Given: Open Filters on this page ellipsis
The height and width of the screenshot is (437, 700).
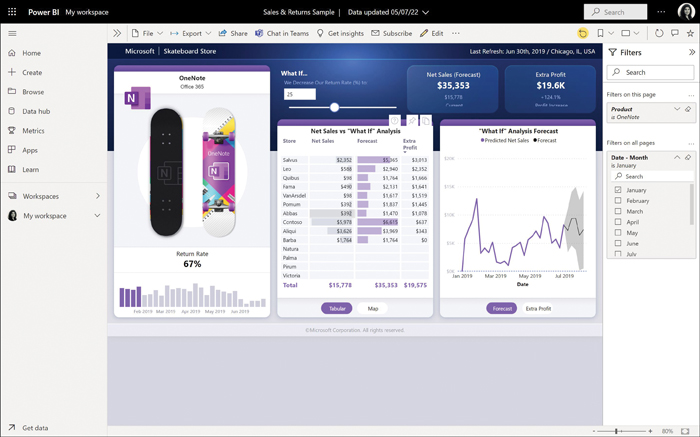Looking at the screenshot, I should [x=691, y=95].
